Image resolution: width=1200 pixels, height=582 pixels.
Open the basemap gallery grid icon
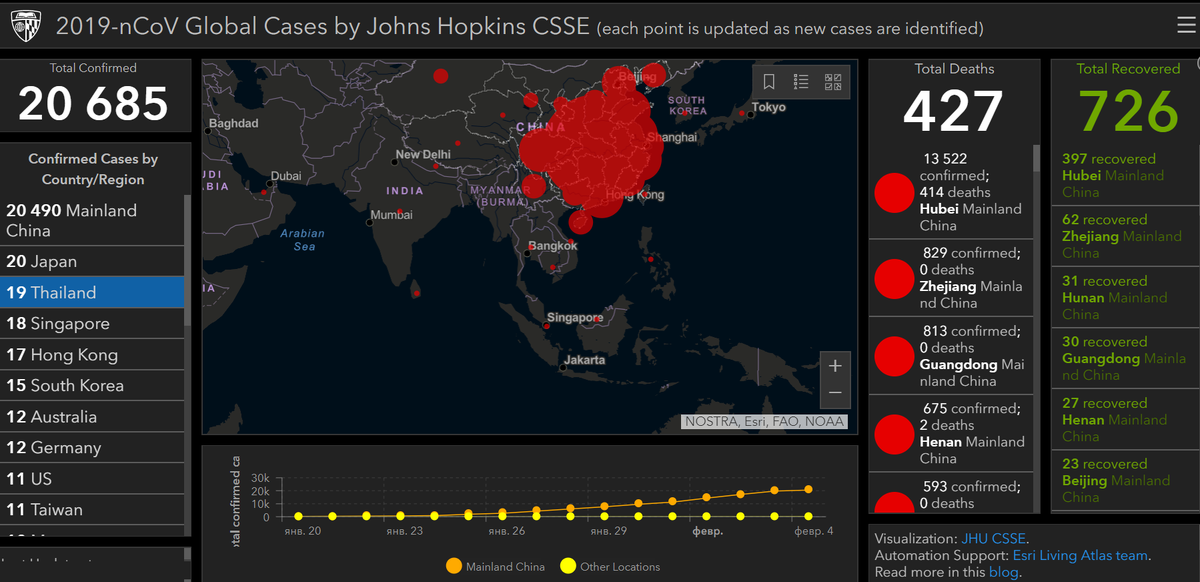pyautogui.click(x=833, y=82)
